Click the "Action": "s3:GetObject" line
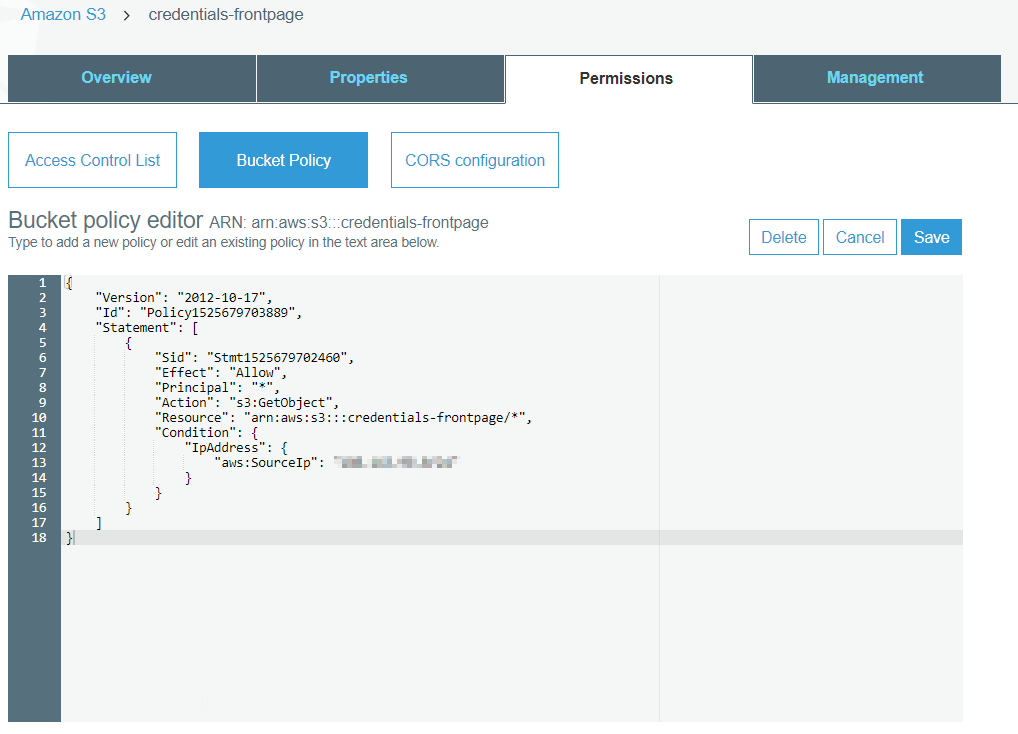Viewport: 1018px width, 734px height. [x=247, y=403]
